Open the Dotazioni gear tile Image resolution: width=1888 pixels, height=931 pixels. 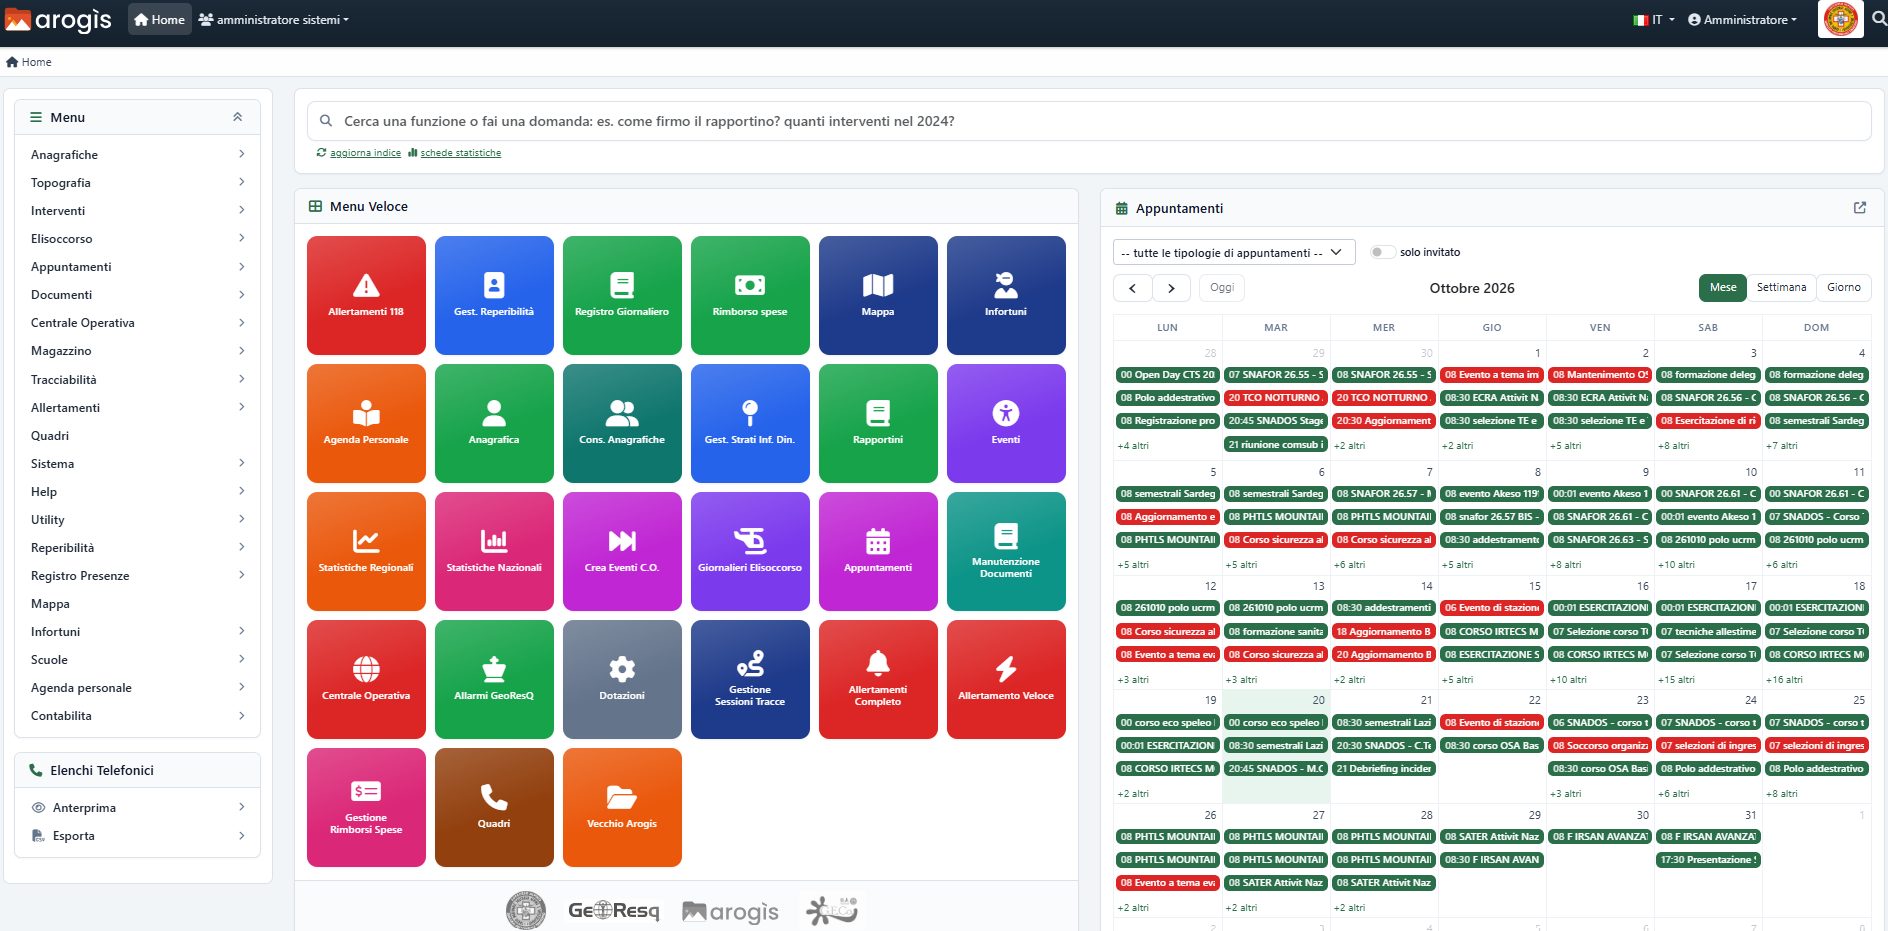coord(622,679)
